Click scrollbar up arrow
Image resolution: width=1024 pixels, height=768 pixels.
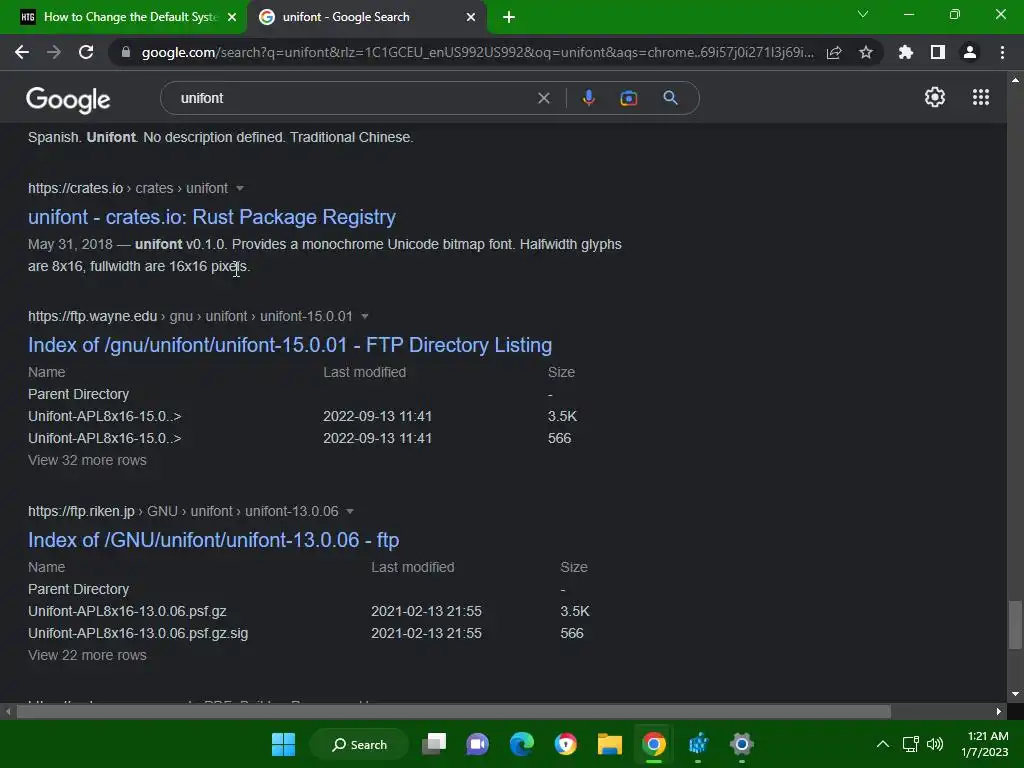(1015, 80)
